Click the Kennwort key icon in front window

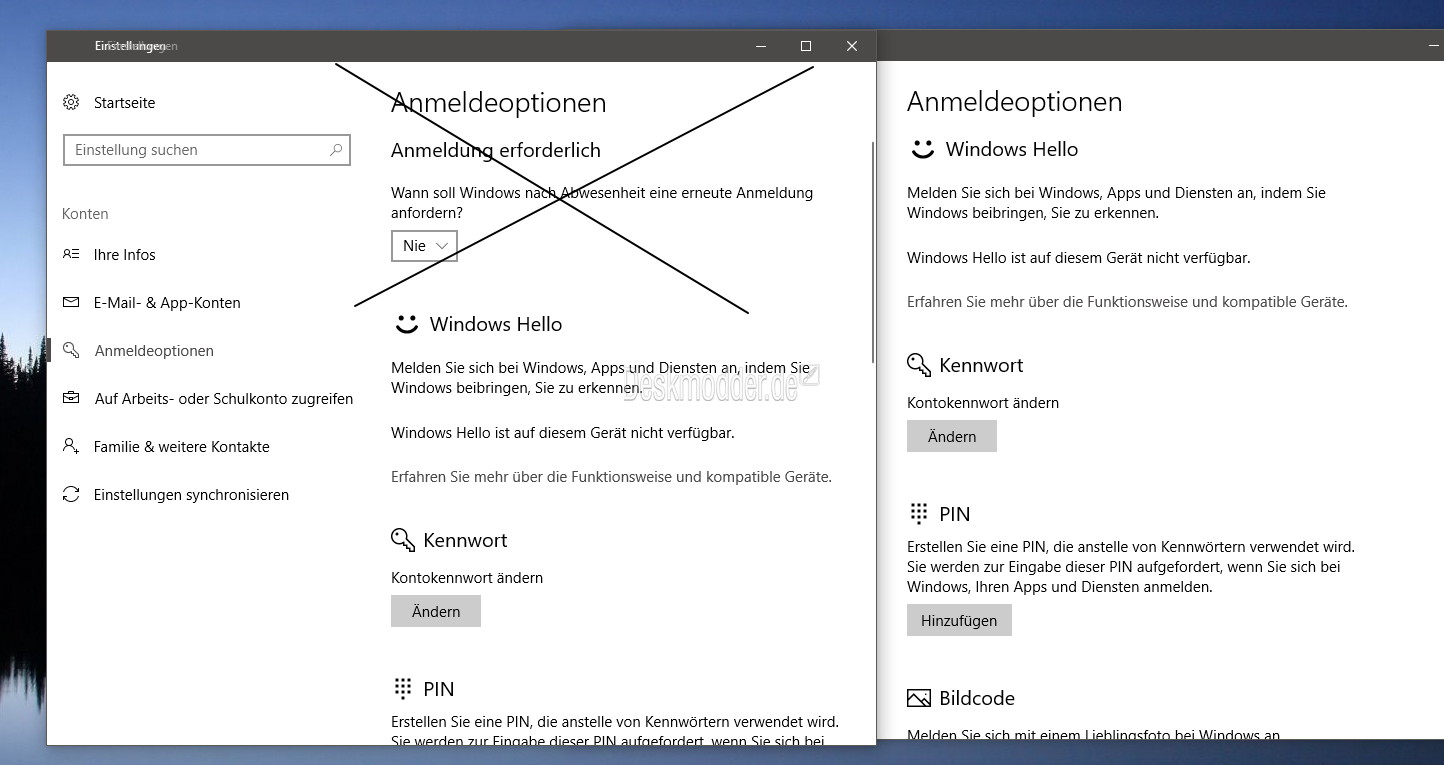[403, 540]
